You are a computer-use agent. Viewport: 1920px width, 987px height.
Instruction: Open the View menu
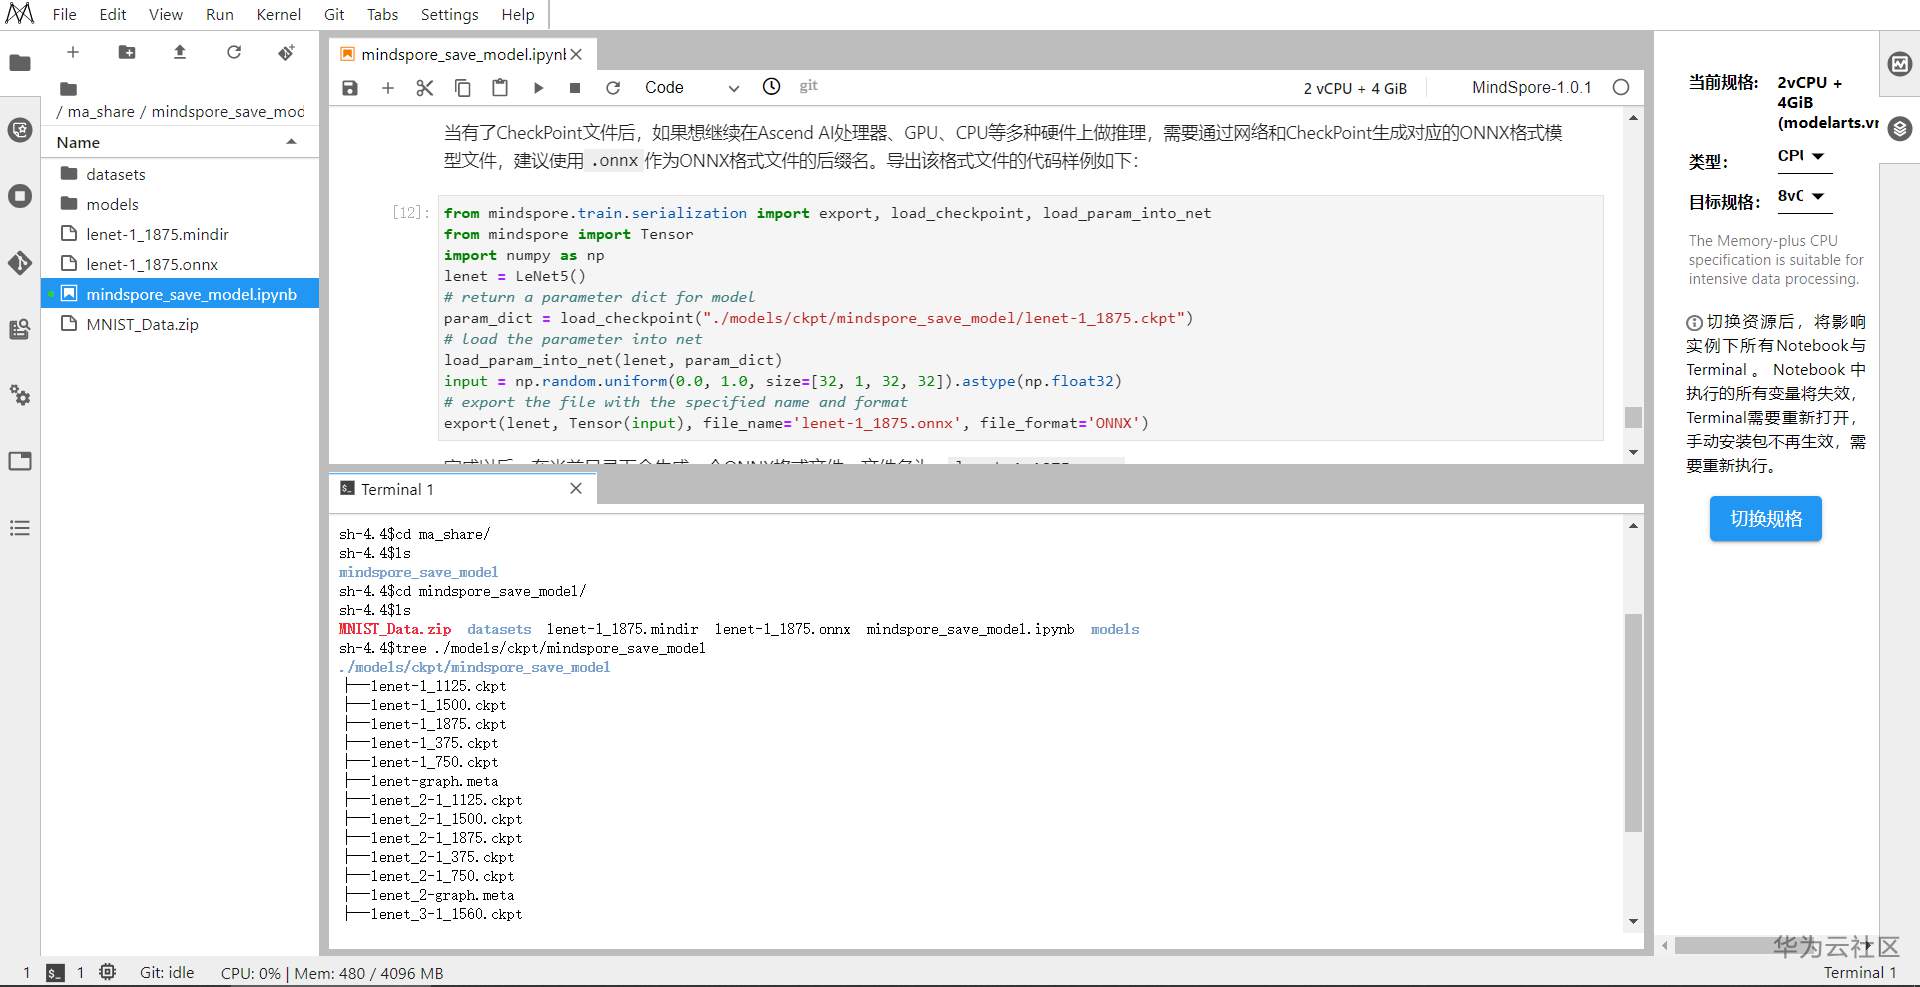(166, 14)
